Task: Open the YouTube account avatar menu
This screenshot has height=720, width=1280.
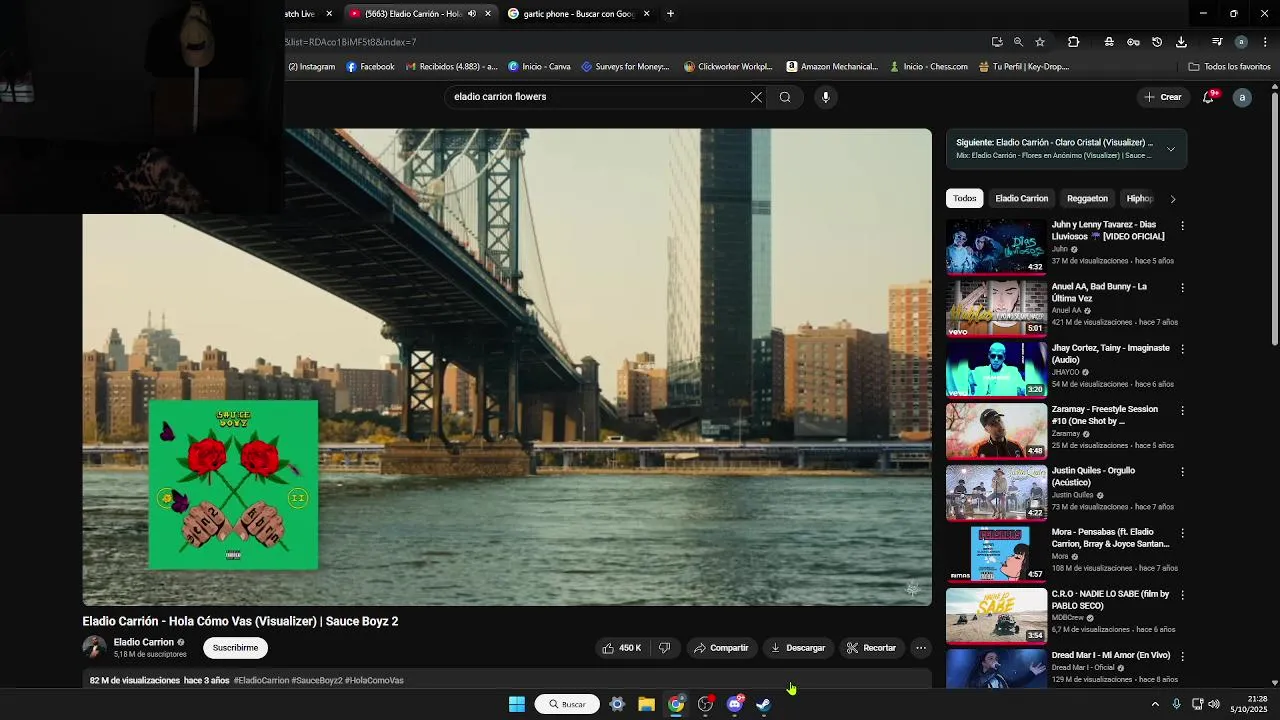Action: [x=1242, y=97]
